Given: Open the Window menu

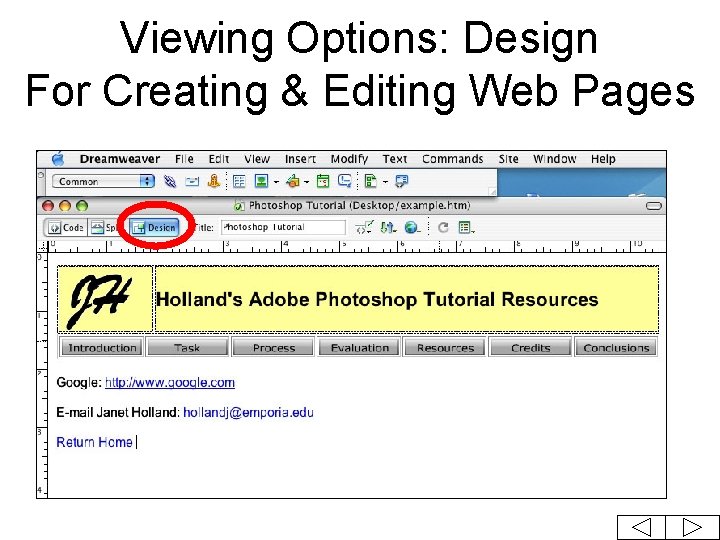Looking at the screenshot, I should point(555,159).
